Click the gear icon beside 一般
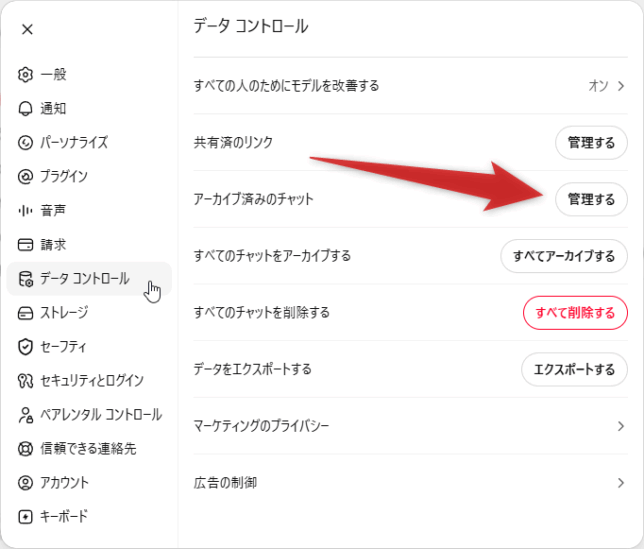 25,75
